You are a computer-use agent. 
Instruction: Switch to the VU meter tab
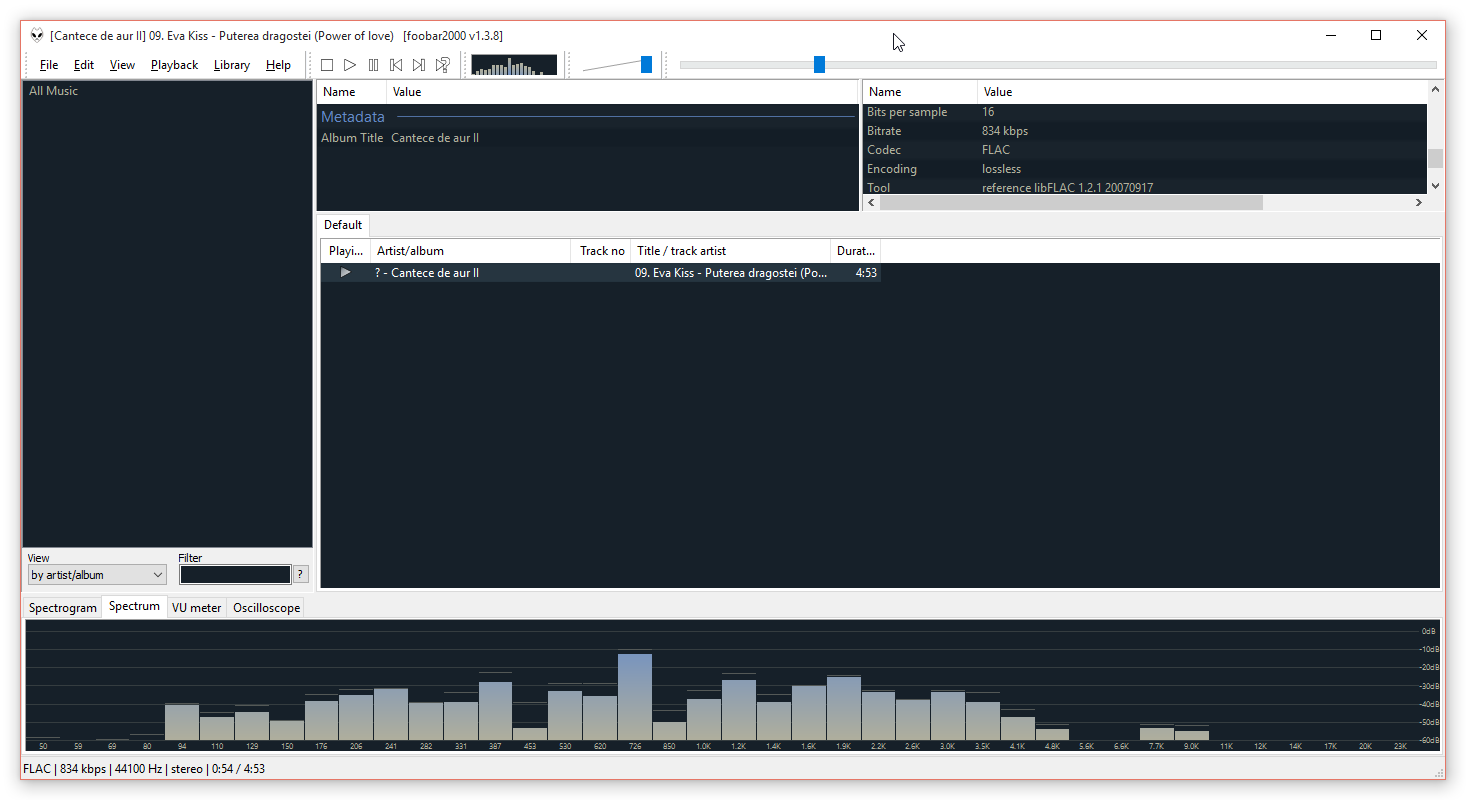pyautogui.click(x=196, y=608)
